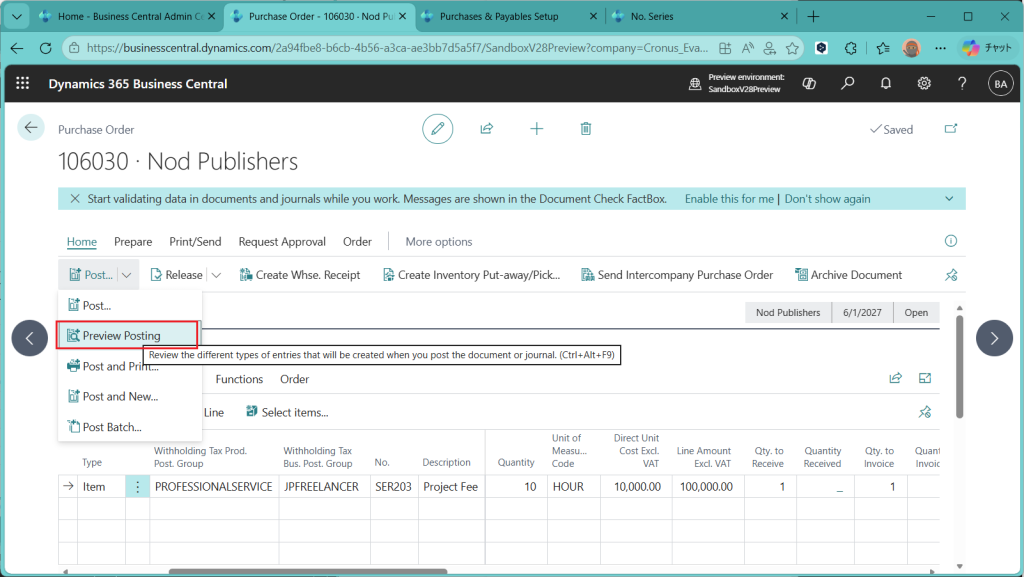Click Archive Document button
The height and width of the screenshot is (577, 1024).
click(849, 275)
